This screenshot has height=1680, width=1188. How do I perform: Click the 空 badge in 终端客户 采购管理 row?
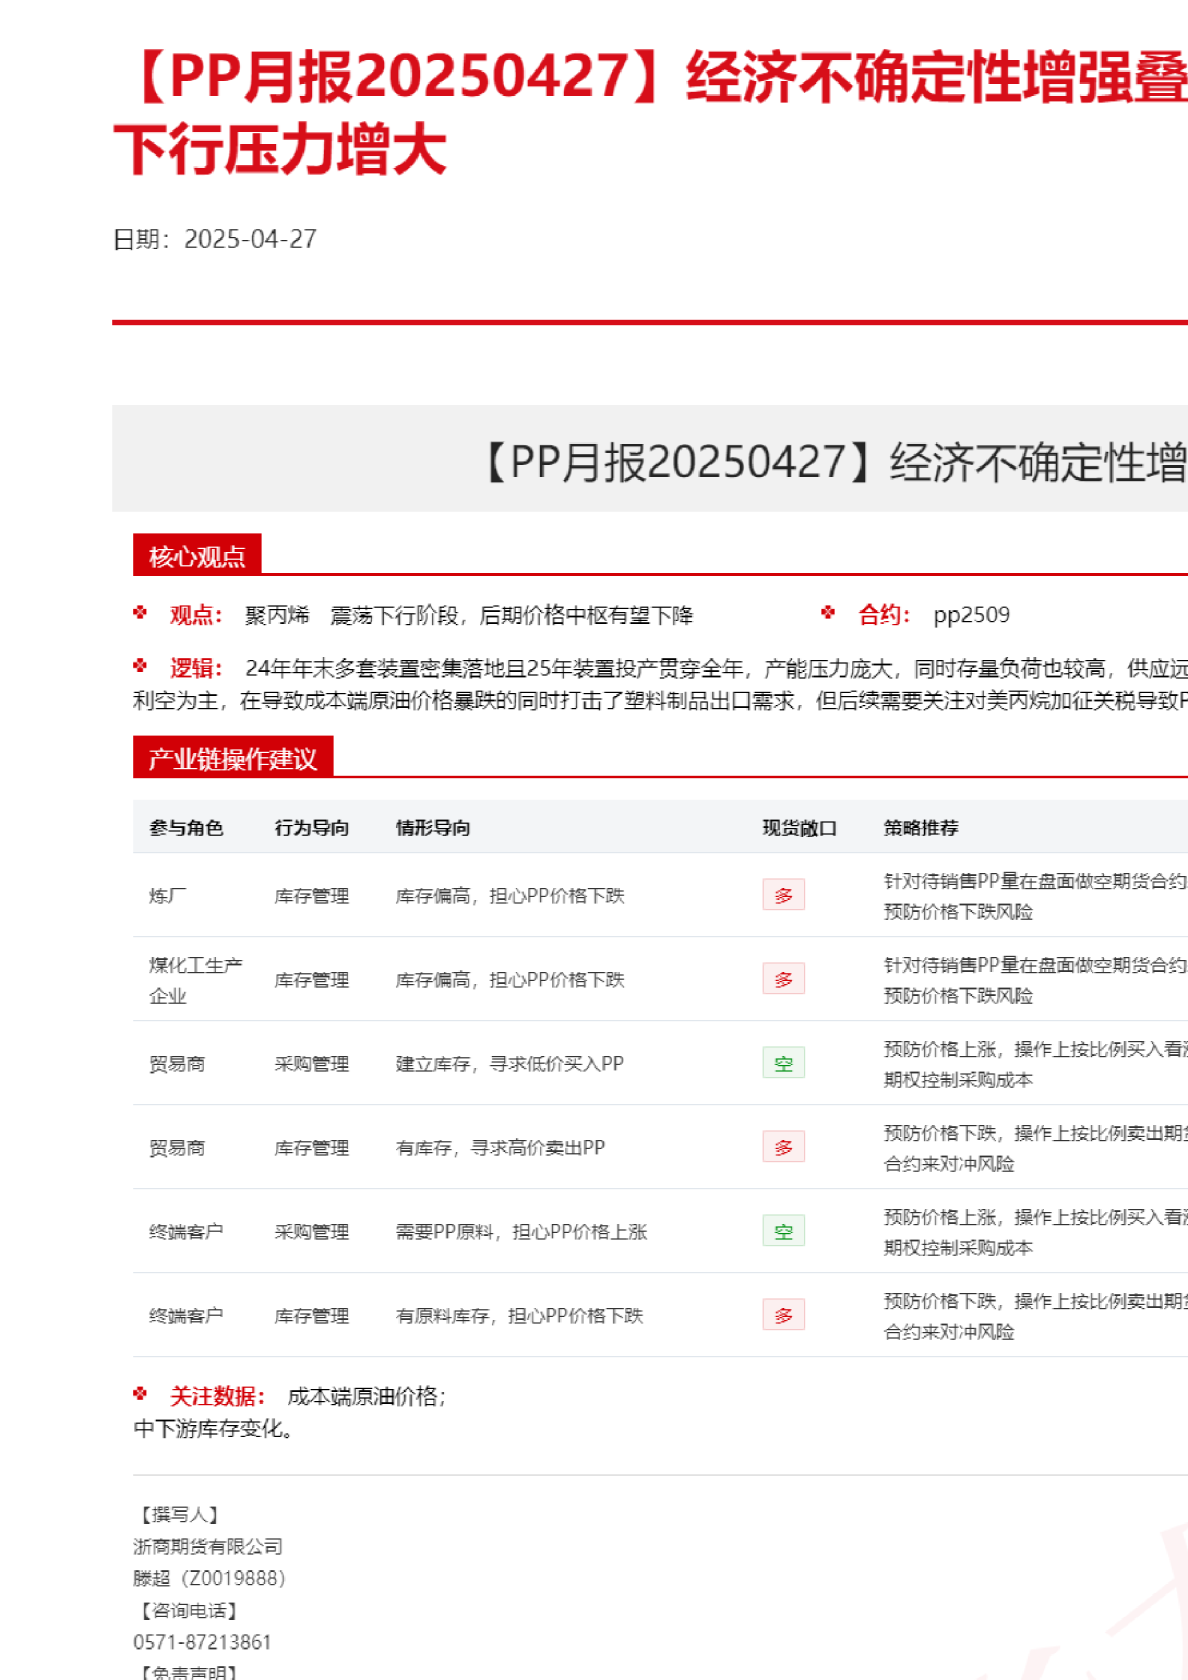[783, 1231]
